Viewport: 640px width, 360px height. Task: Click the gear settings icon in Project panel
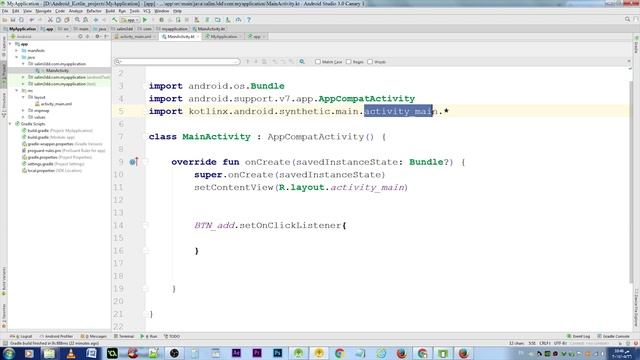pos(97,36)
